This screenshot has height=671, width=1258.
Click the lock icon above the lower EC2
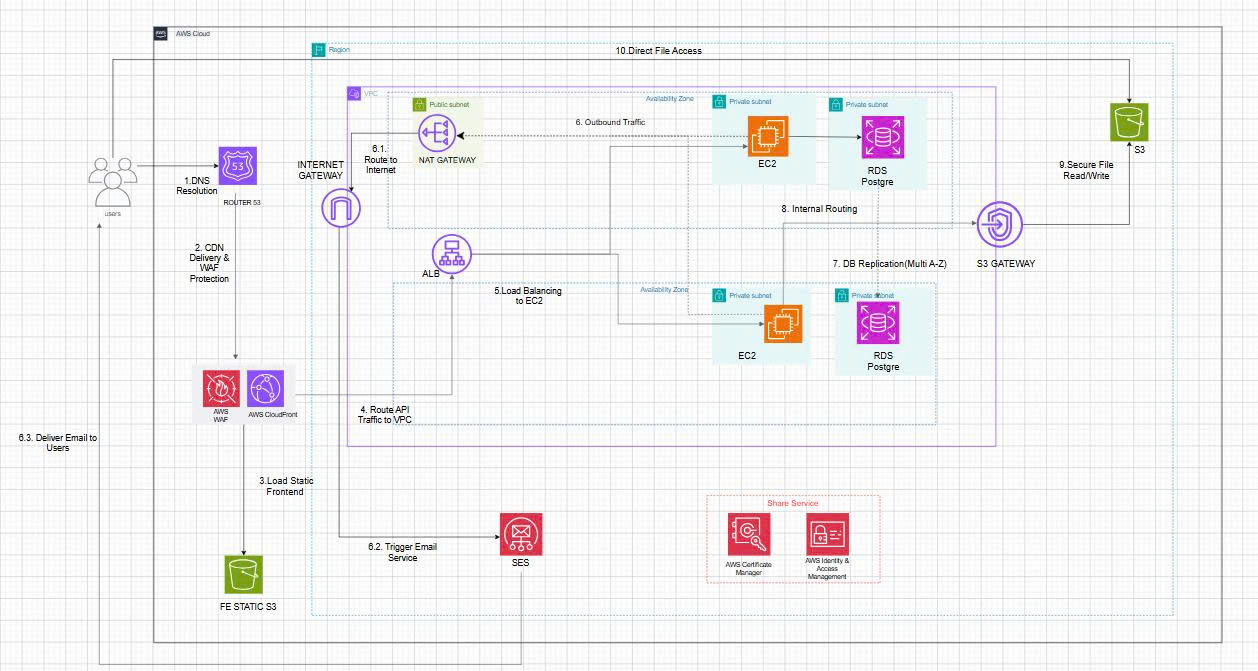(718, 296)
